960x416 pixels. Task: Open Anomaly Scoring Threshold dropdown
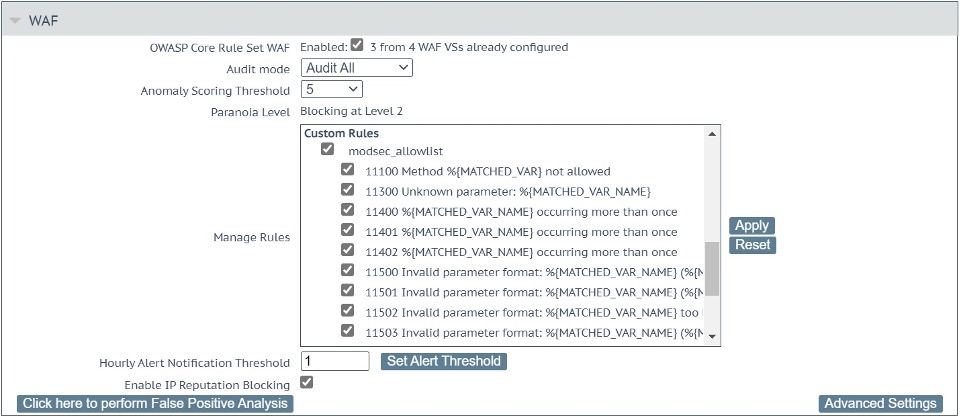(x=331, y=90)
